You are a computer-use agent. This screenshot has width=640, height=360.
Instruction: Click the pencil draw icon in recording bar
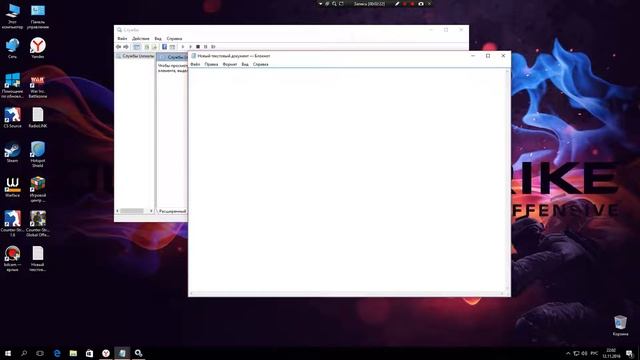[x=397, y=4]
